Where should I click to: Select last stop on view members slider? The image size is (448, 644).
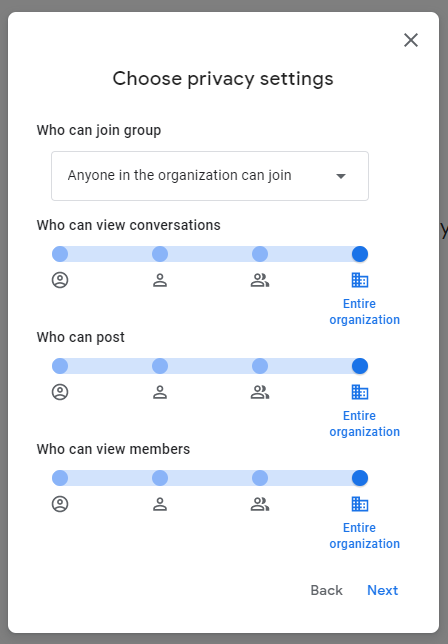(360, 478)
